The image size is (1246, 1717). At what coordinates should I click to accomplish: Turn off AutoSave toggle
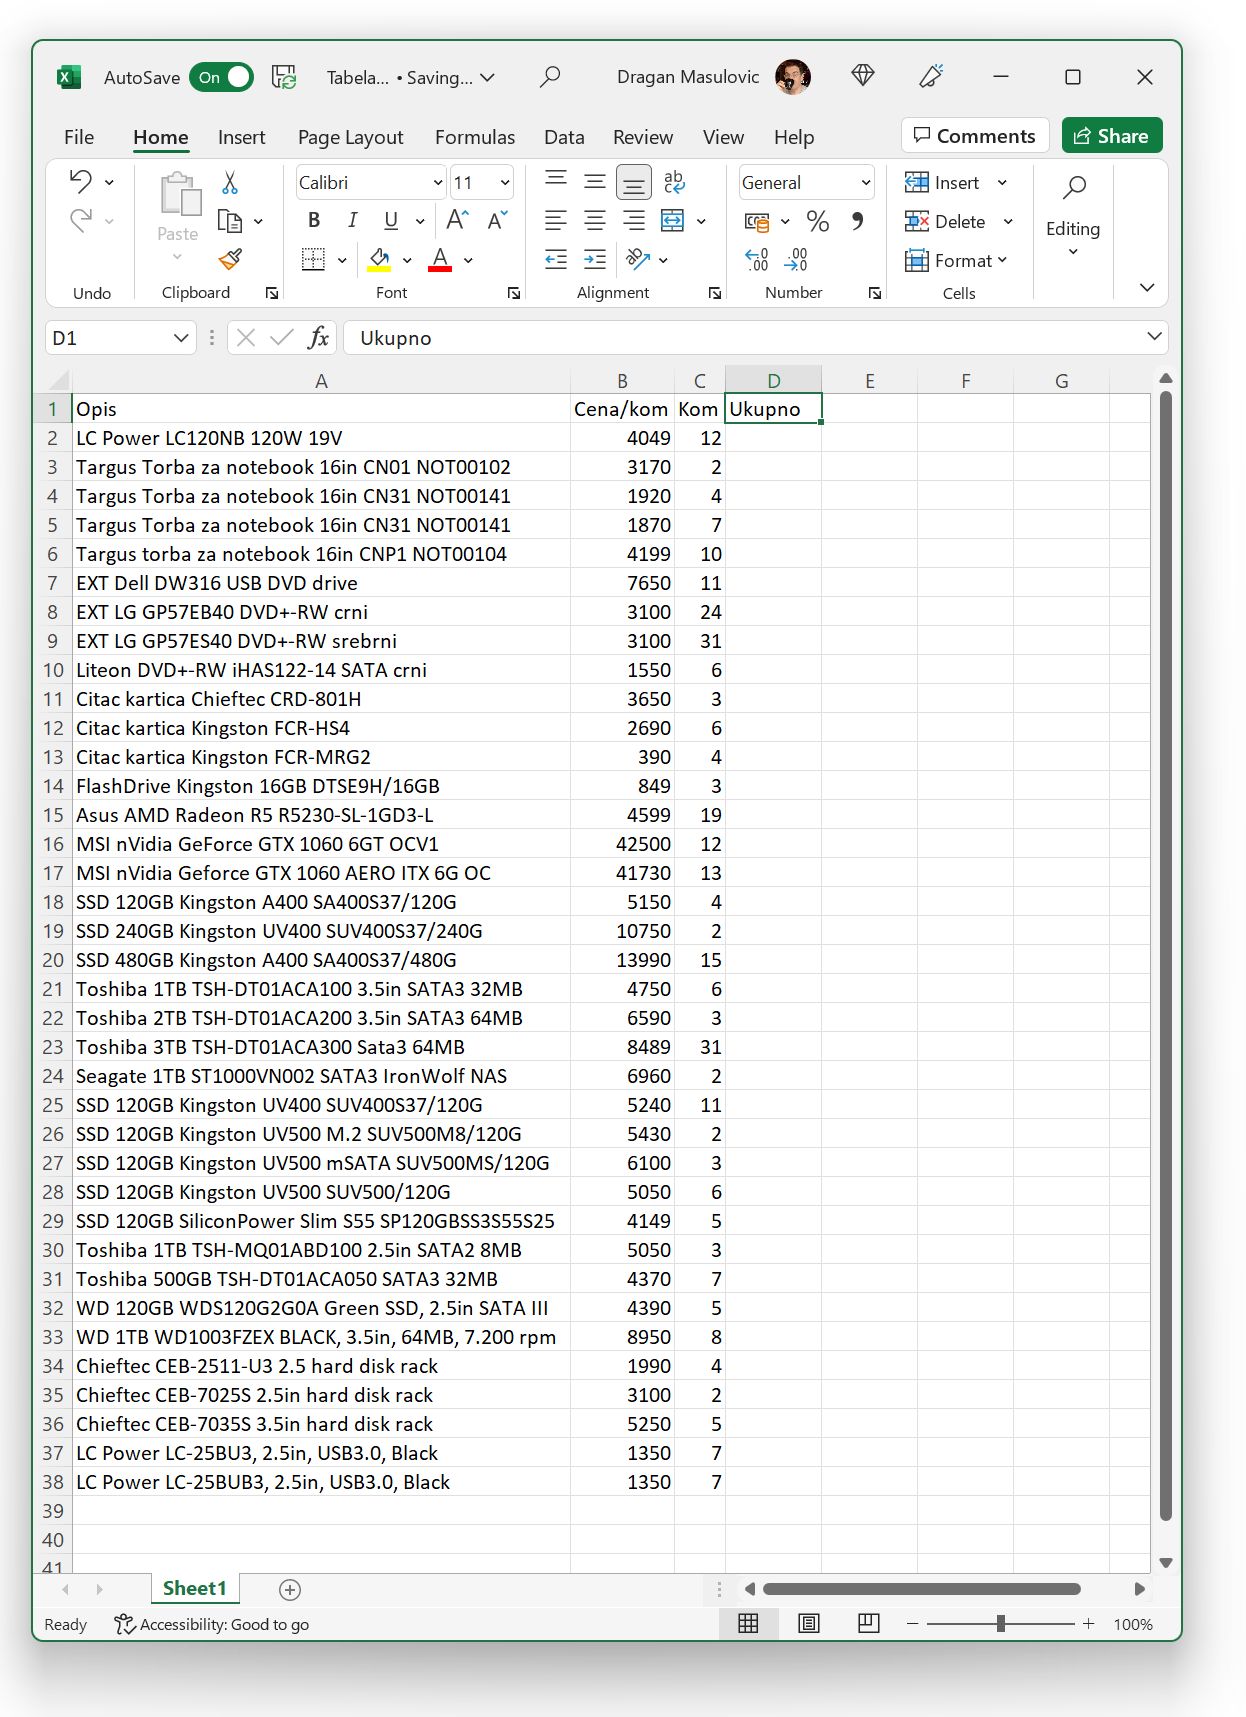pyautogui.click(x=221, y=77)
